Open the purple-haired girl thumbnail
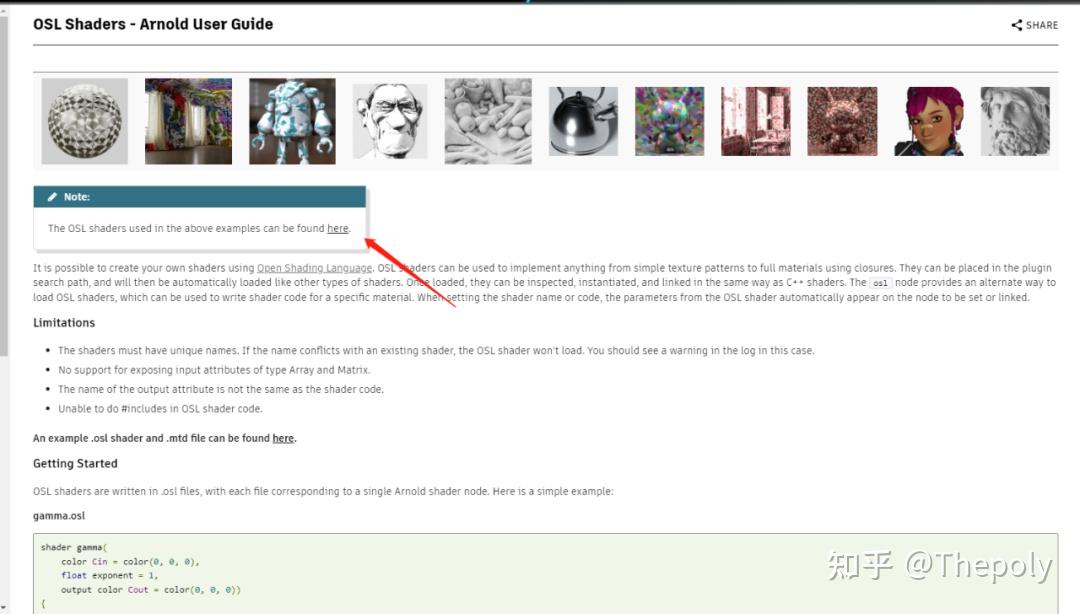The width and height of the screenshot is (1080, 614). point(928,121)
